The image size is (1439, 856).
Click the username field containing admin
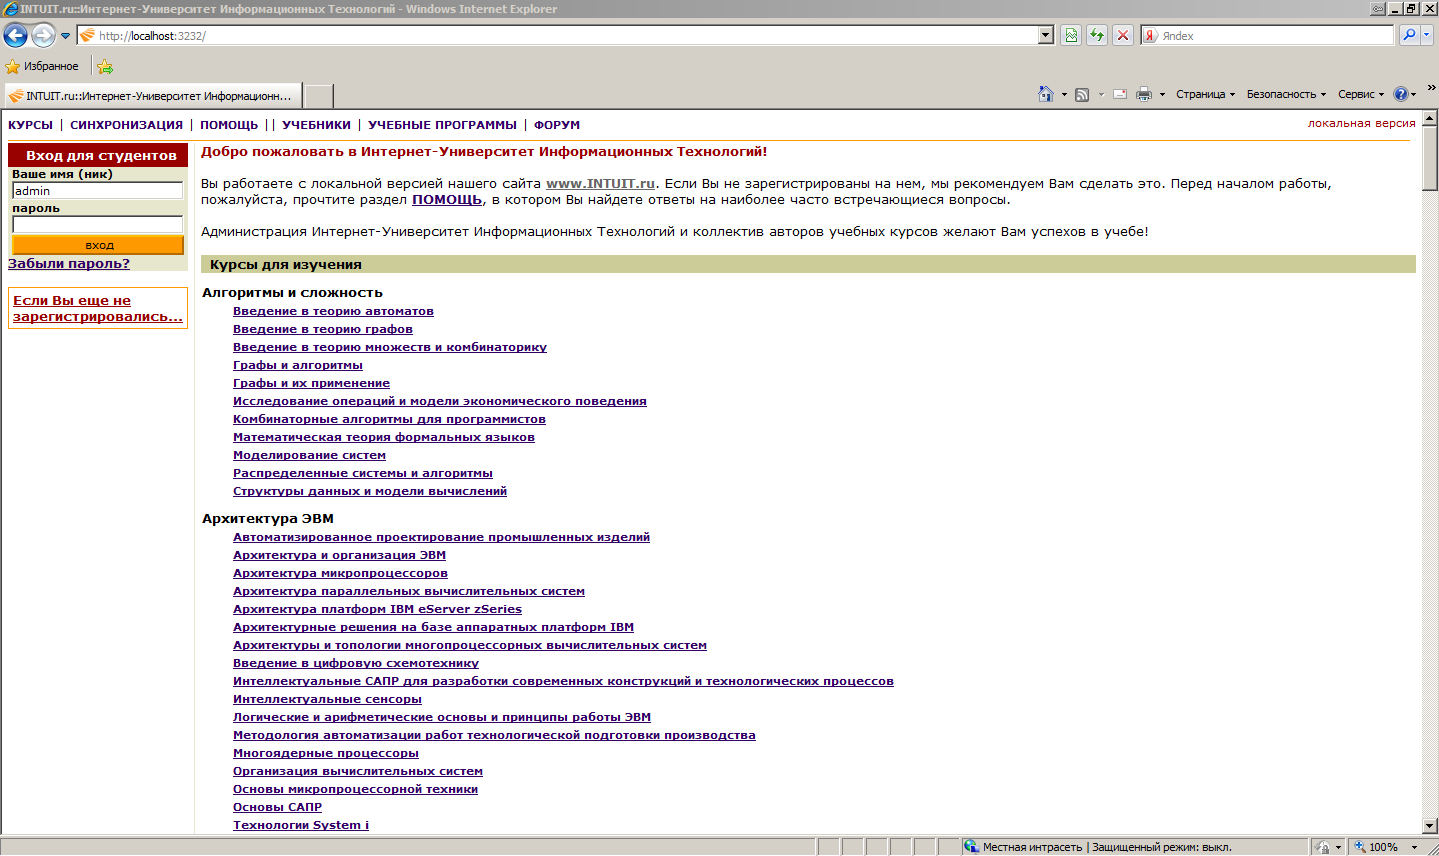pyautogui.click(x=97, y=190)
